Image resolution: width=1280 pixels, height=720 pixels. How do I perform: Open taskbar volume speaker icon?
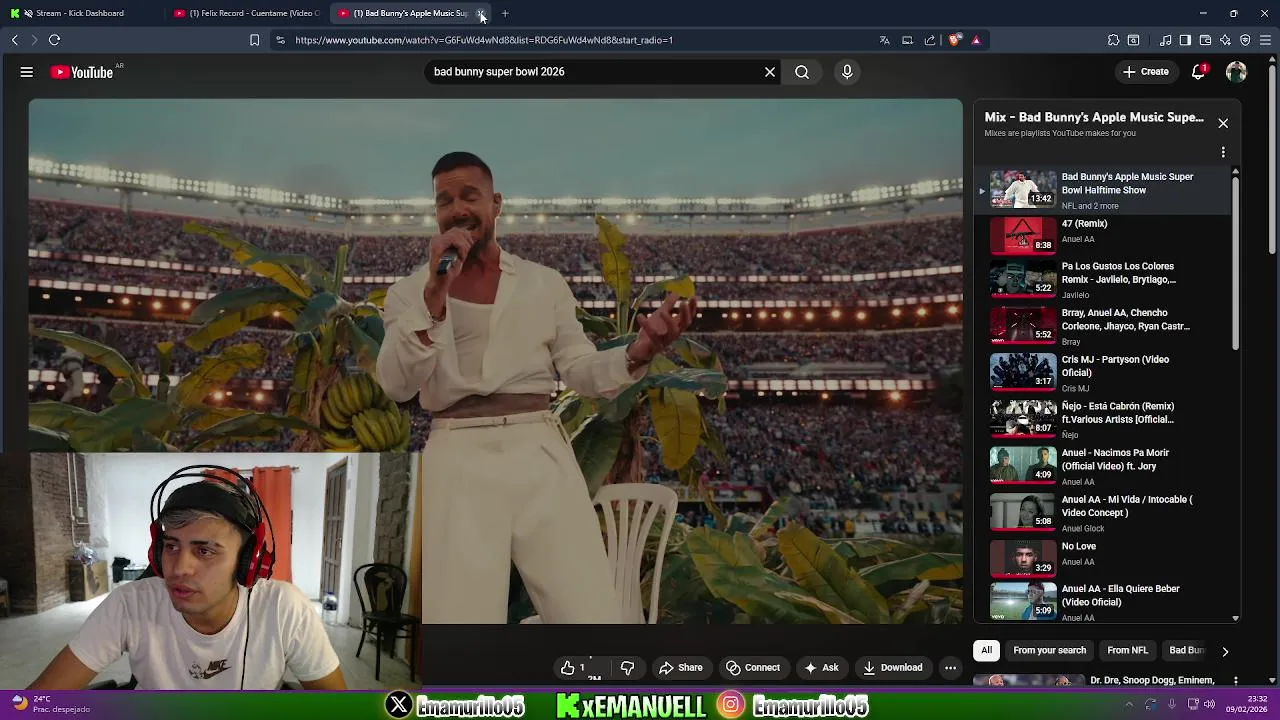pyautogui.click(x=1209, y=704)
